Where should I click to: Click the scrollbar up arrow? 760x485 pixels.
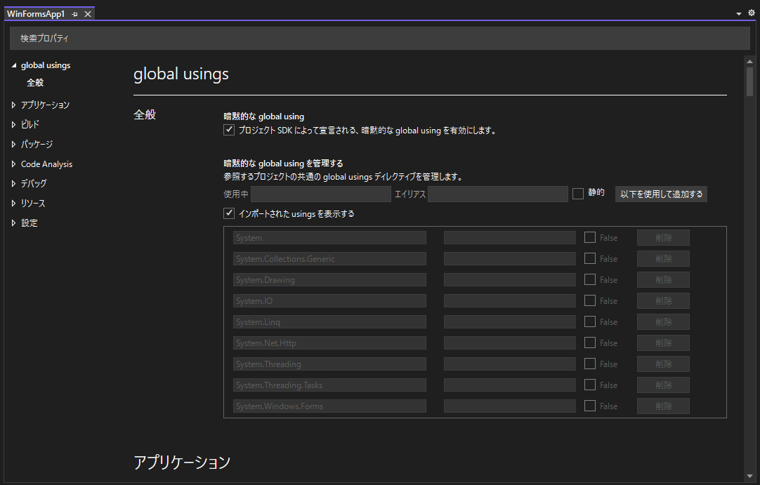click(x=750, y=61)
